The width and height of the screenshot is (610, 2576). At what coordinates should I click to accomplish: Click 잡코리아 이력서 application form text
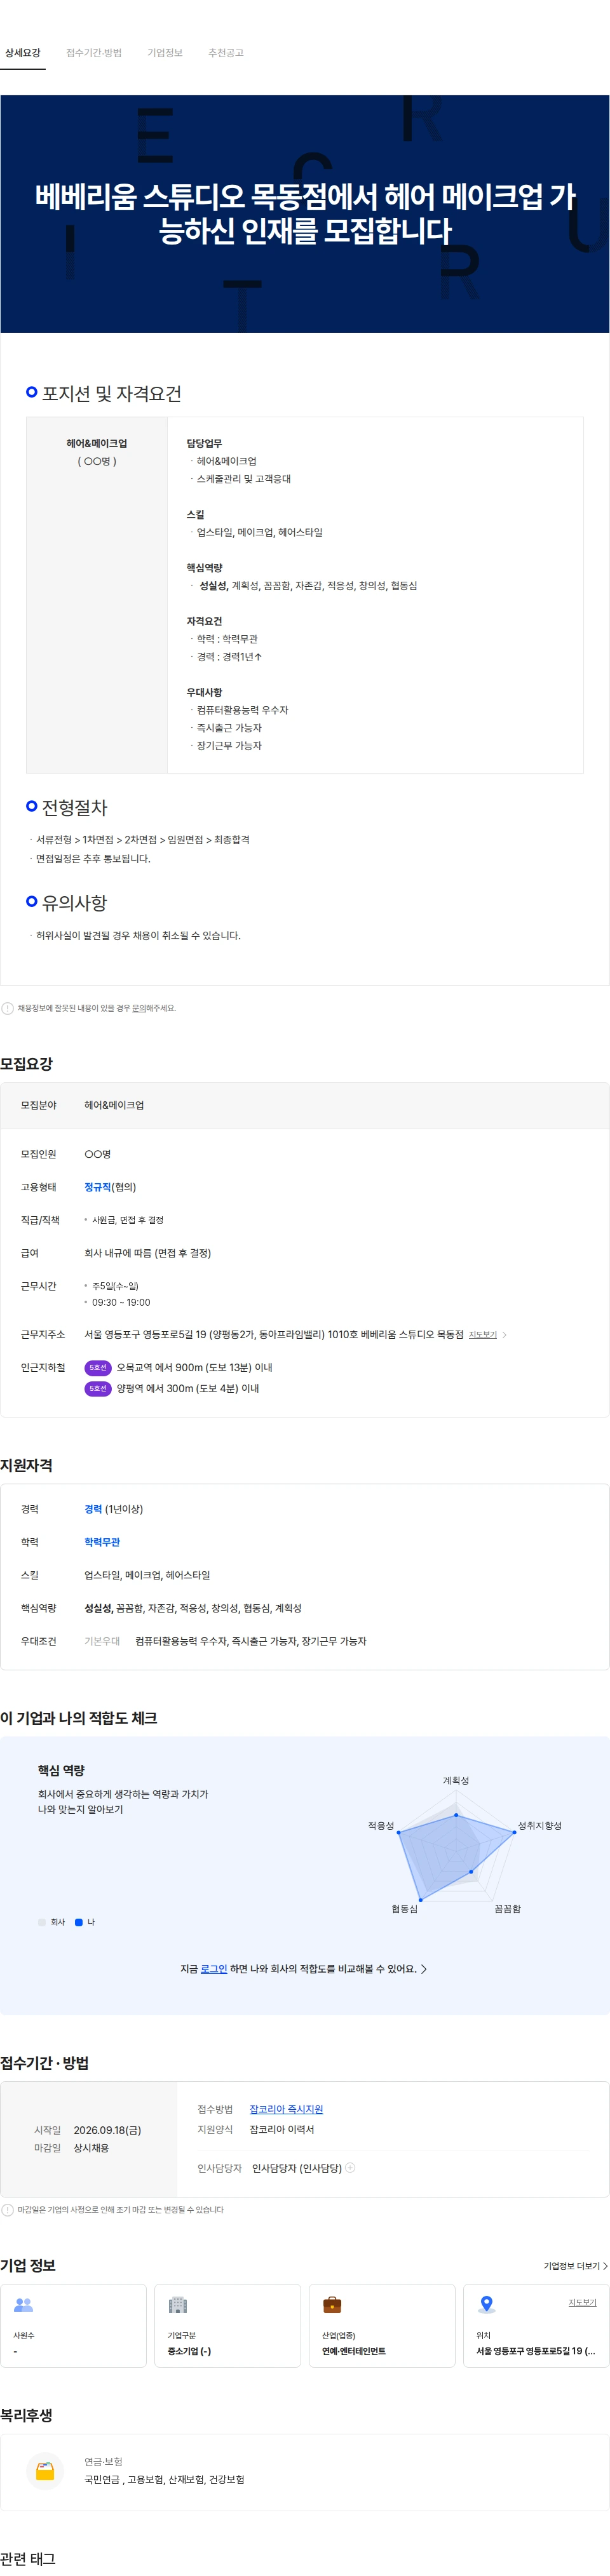coord(282,2129)
